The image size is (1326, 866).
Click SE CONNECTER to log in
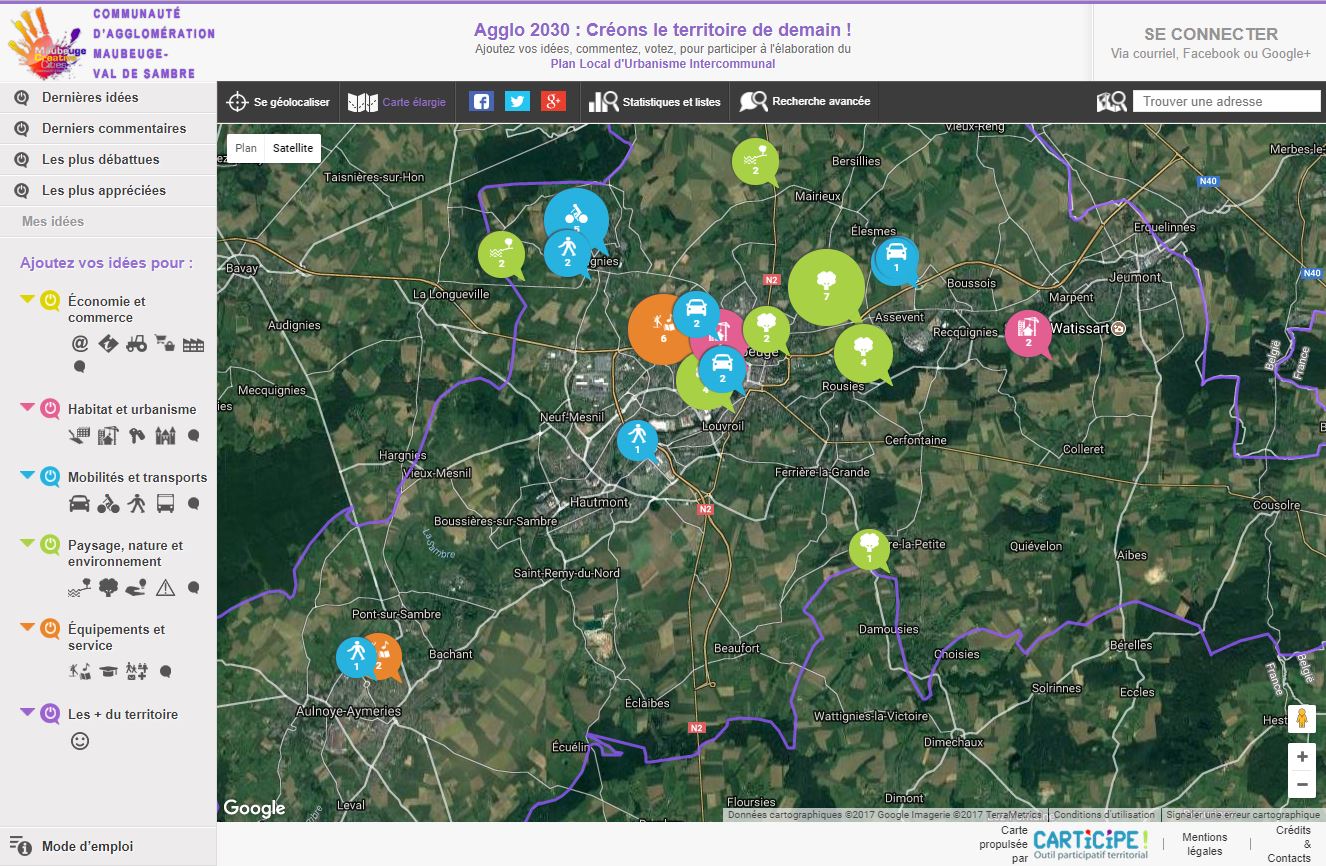[1210, 34]
